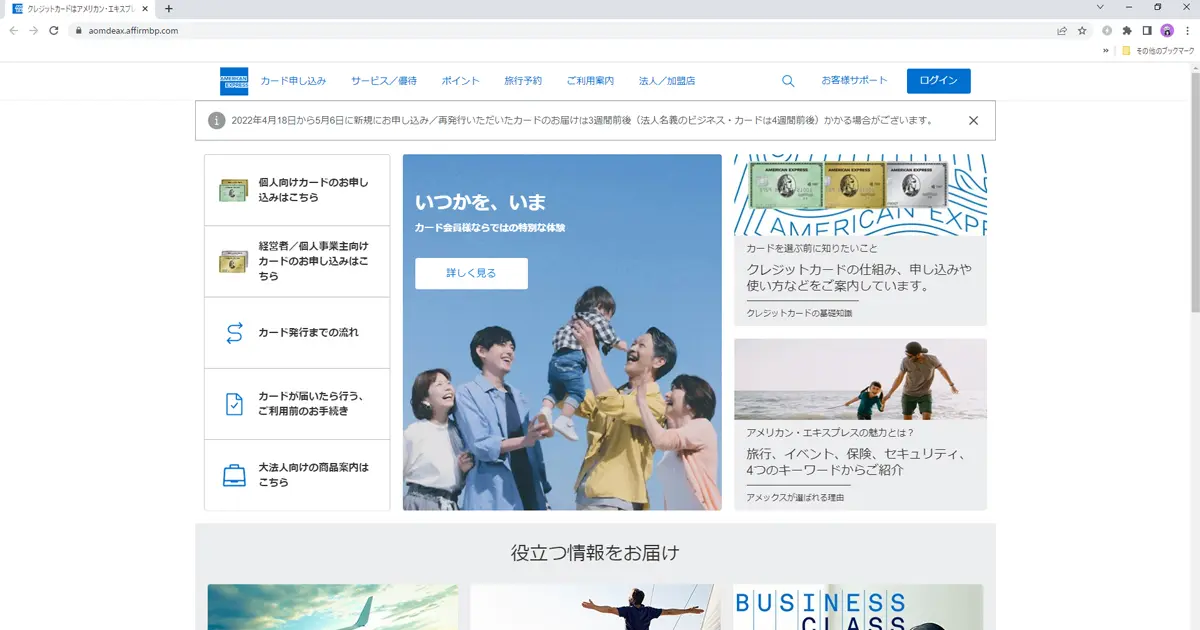Open the site search magnifier icon
1200x630 pixels.
tap(788, 81)
